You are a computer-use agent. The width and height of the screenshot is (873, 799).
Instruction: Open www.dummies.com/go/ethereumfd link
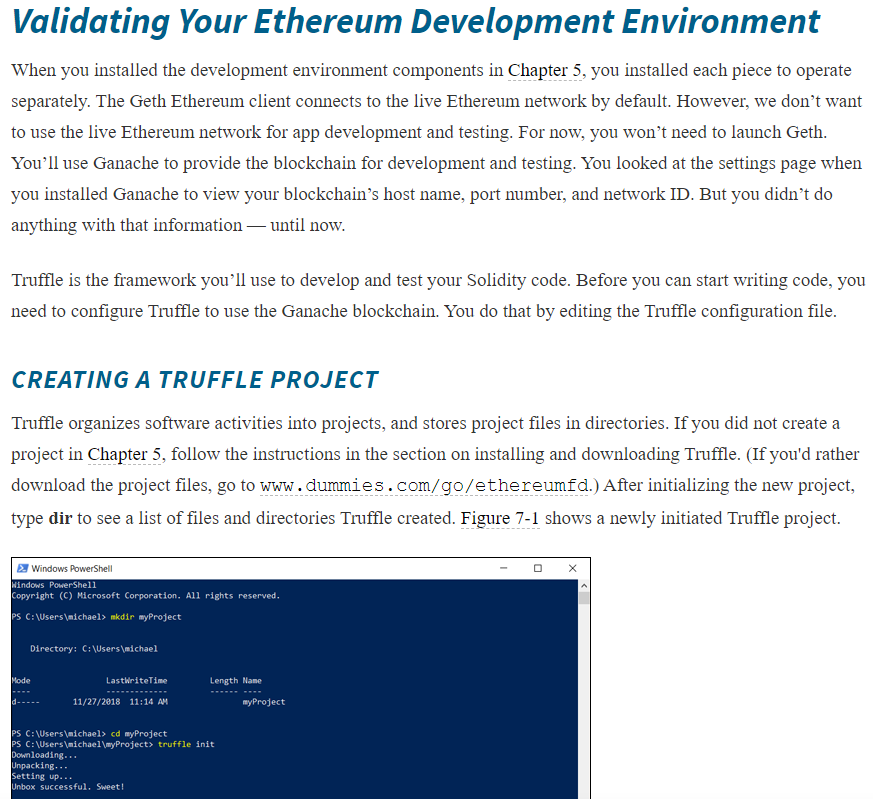[424, 486]
